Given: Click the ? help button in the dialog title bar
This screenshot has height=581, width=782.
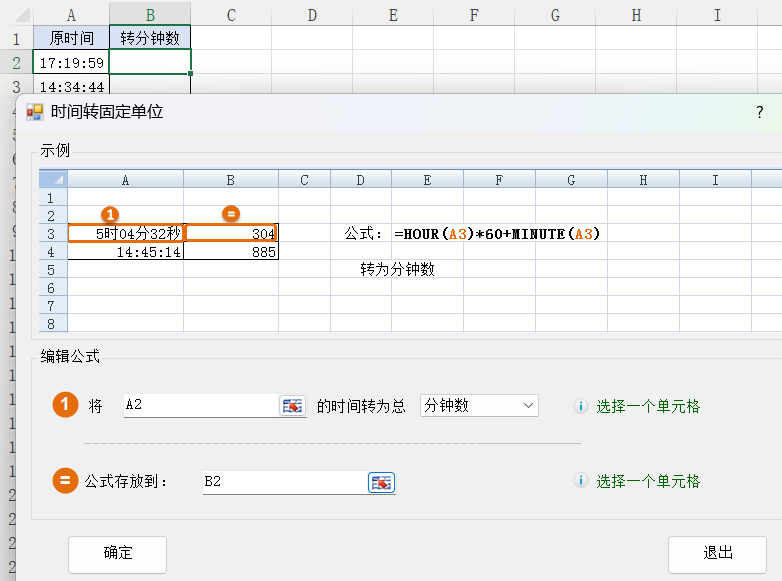Looking at the screenshot, I should pyautogui.click(x=759, y=112).
